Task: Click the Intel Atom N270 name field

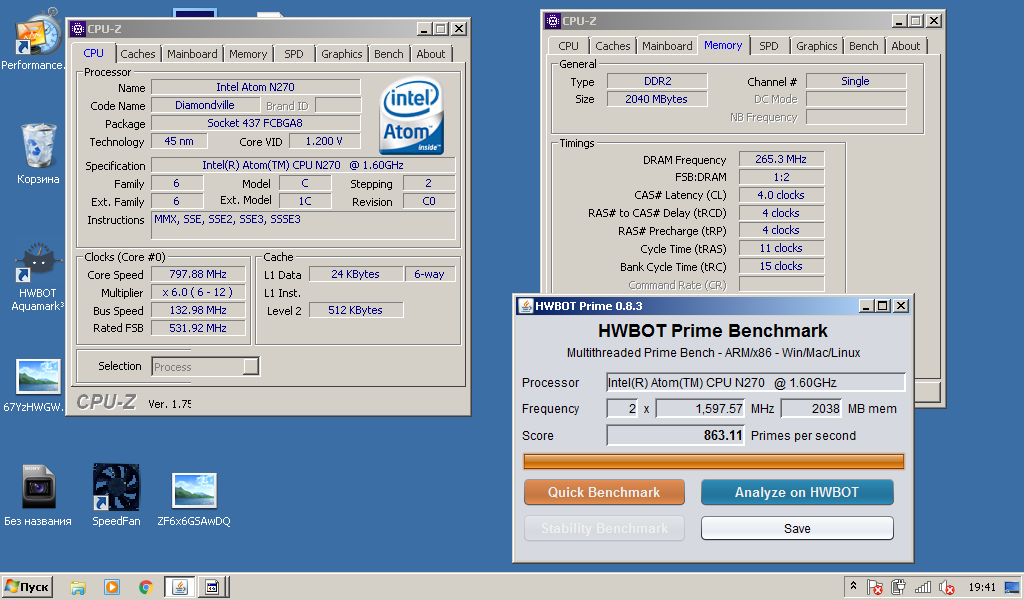Action: [255, 87]
